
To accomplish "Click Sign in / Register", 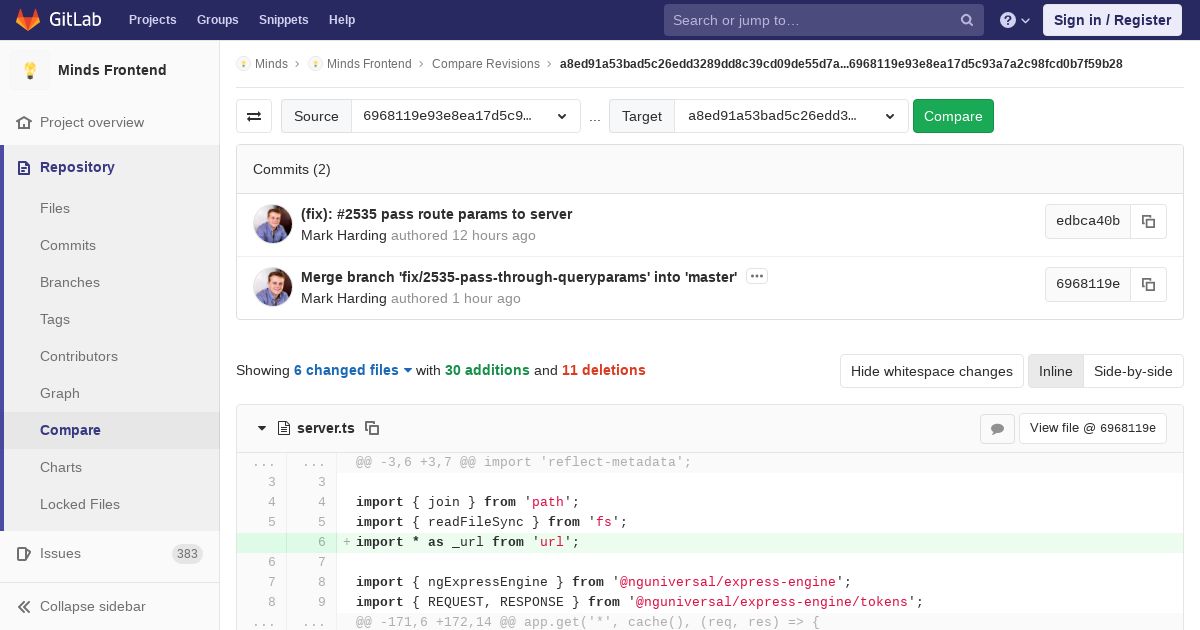I will (x=1111, y=20).
